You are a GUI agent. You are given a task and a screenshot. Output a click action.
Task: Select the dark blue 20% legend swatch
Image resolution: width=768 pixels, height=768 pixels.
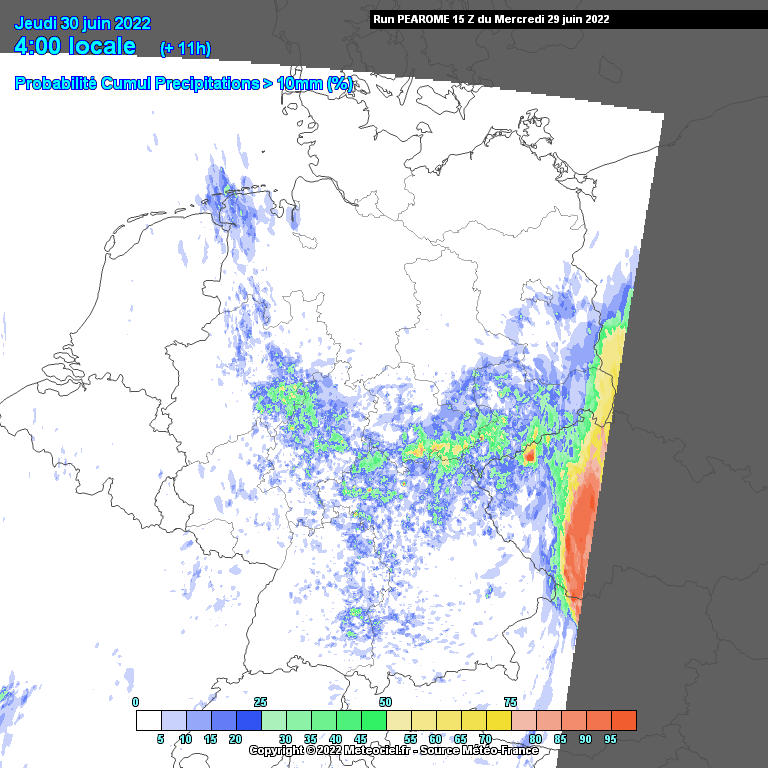248,720
